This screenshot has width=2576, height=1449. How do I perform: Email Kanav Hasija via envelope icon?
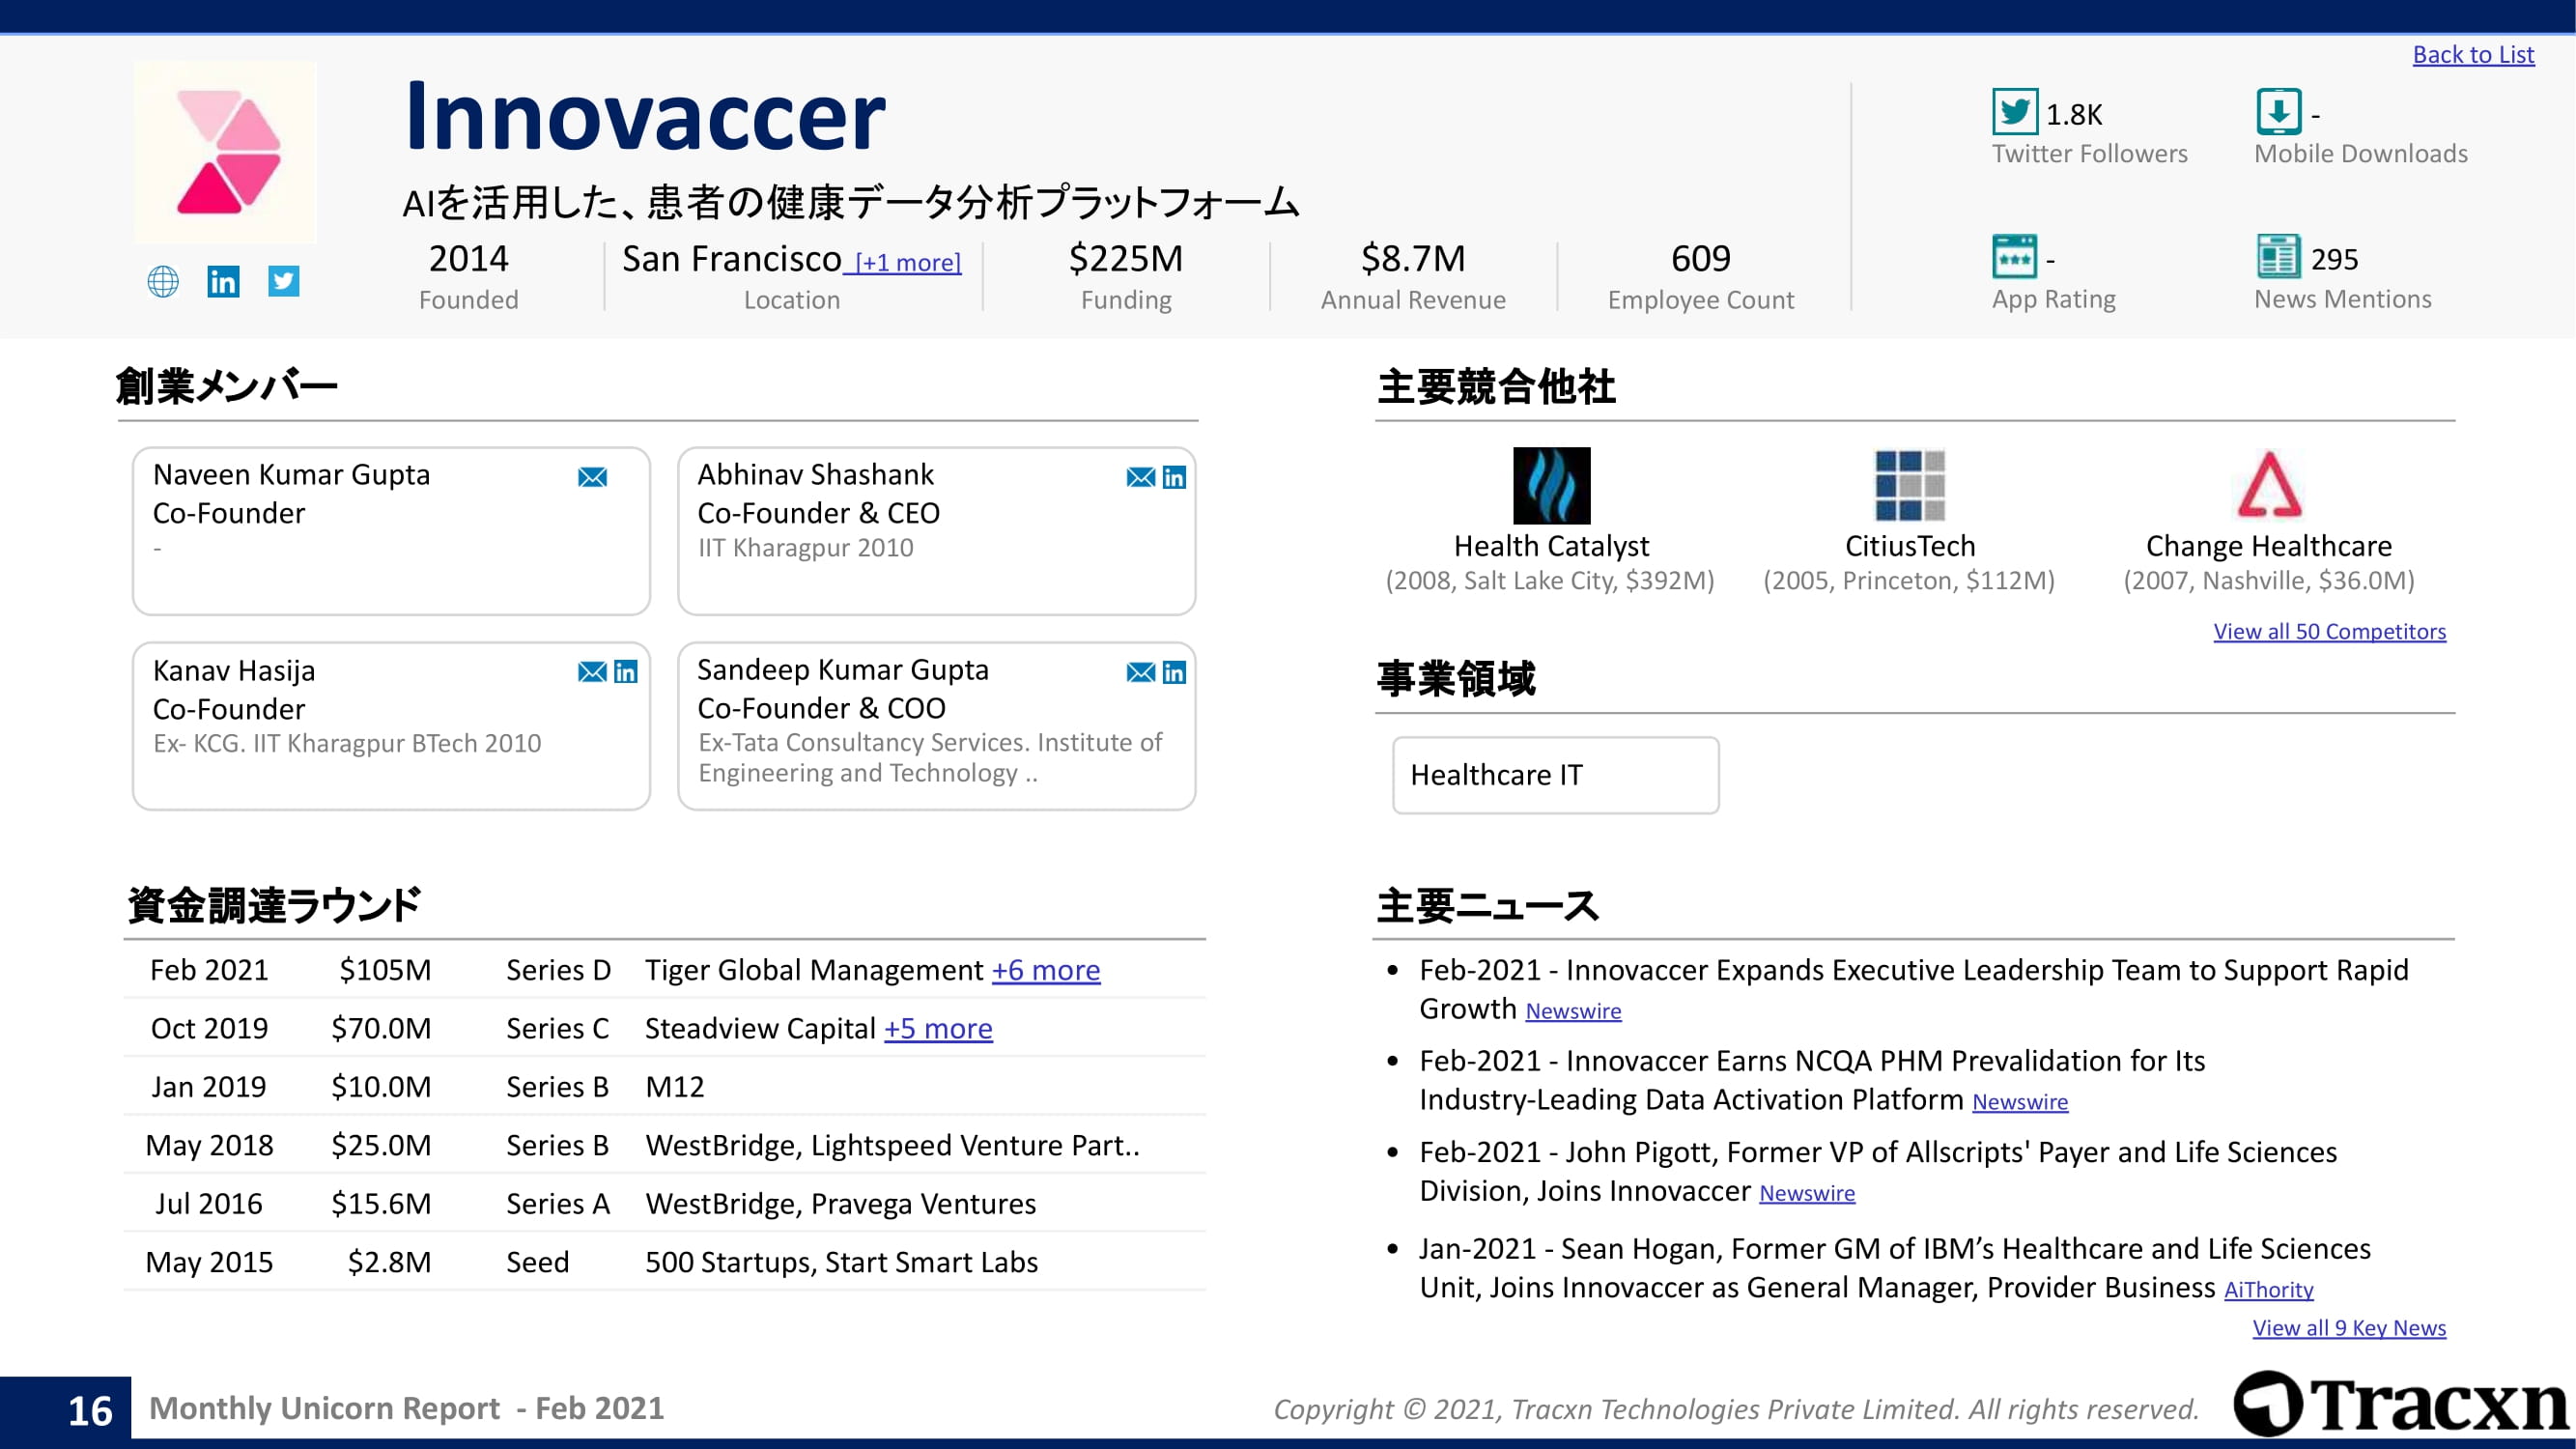pyautogui.click(x=592, y=672)
